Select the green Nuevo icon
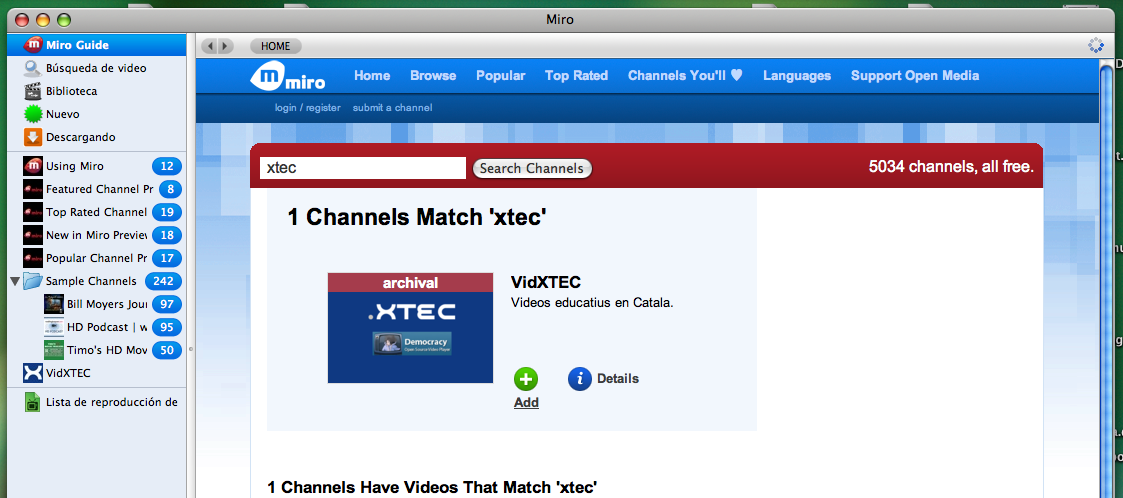 click(x=33, y=114)
